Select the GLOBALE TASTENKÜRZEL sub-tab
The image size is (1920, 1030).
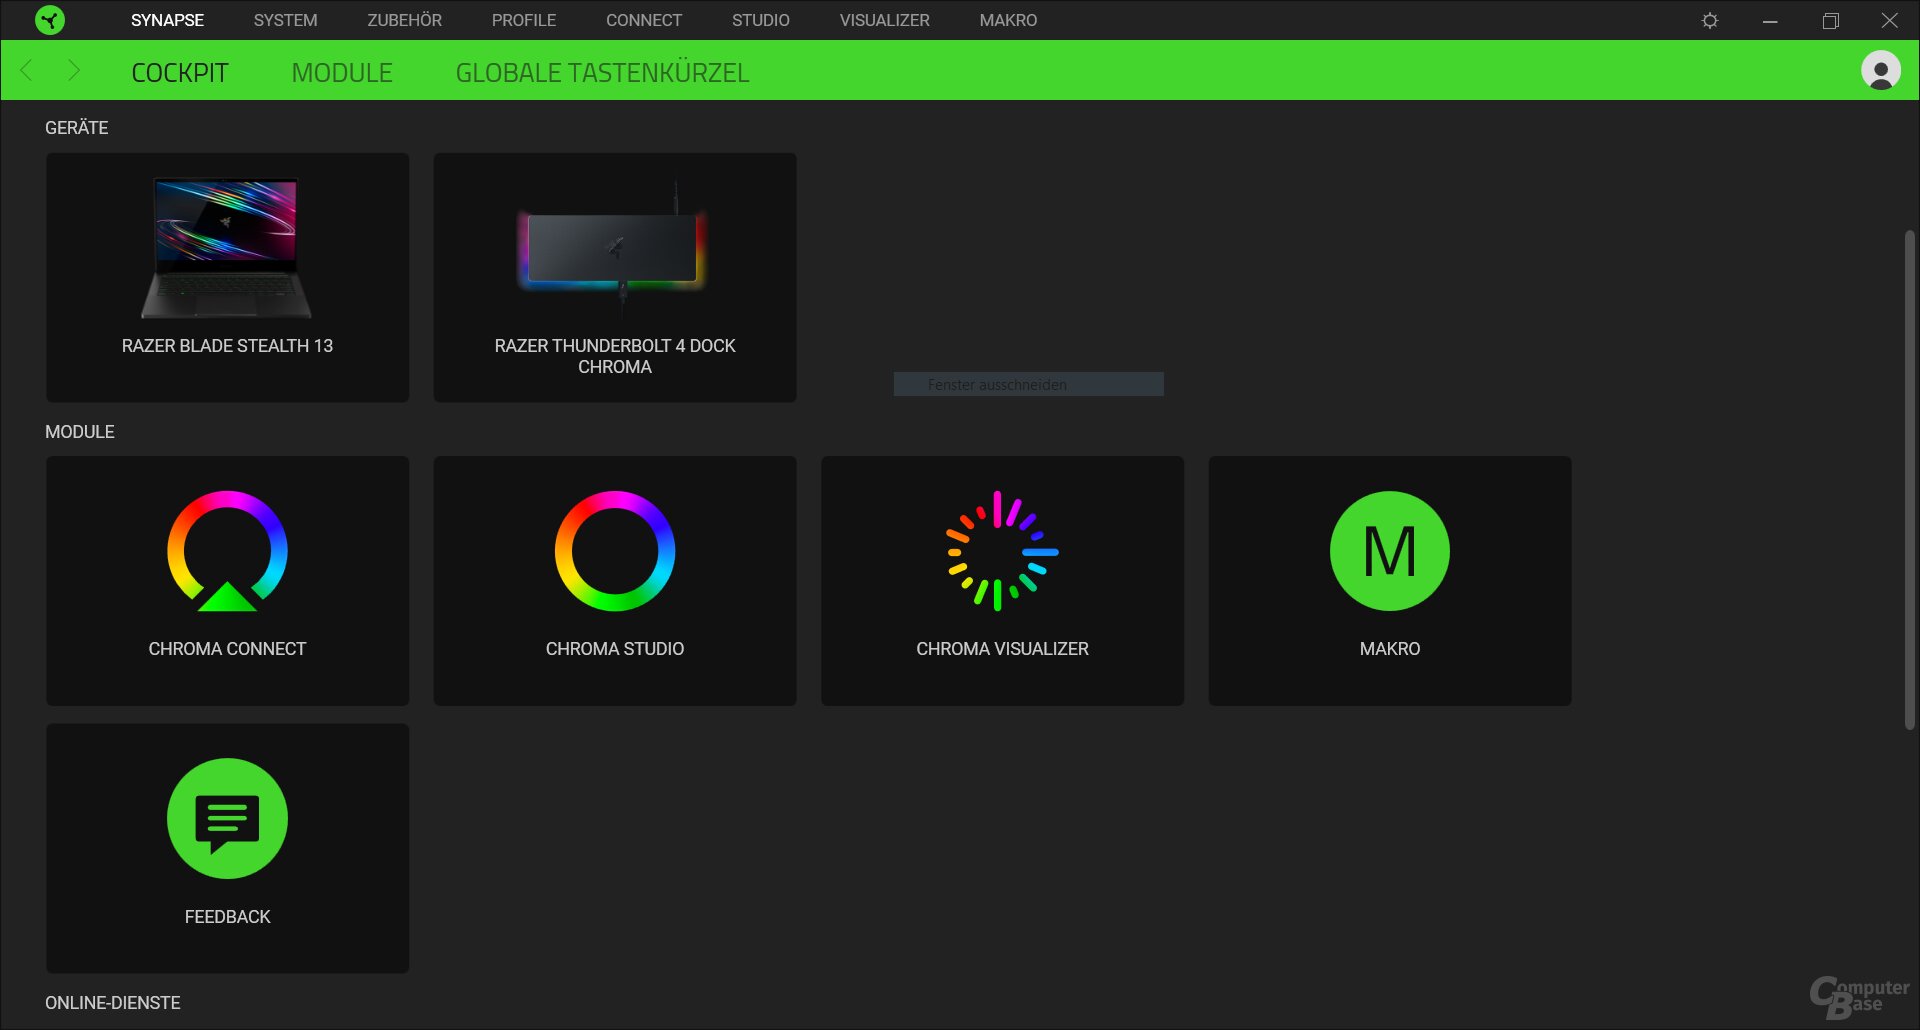602,73
